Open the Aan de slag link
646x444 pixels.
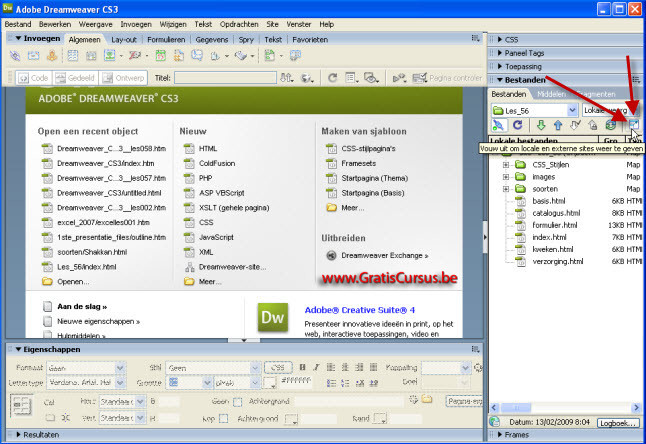click(x=82, y=307)
